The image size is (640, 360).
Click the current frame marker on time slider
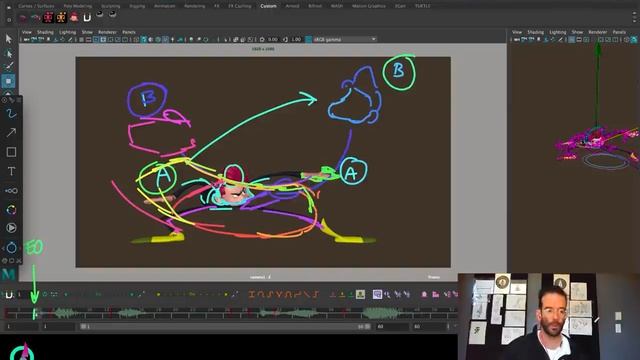35,313
